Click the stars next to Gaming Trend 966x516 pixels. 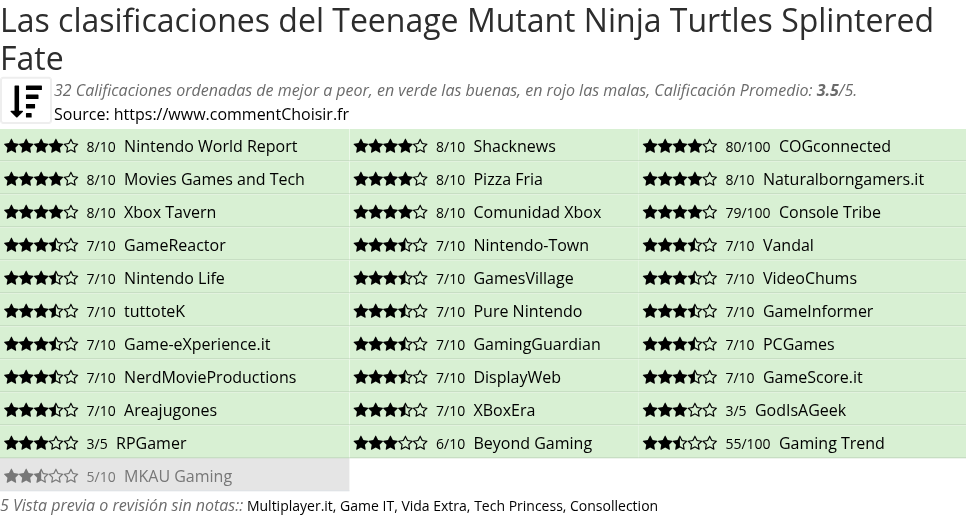tap(680, 443)
